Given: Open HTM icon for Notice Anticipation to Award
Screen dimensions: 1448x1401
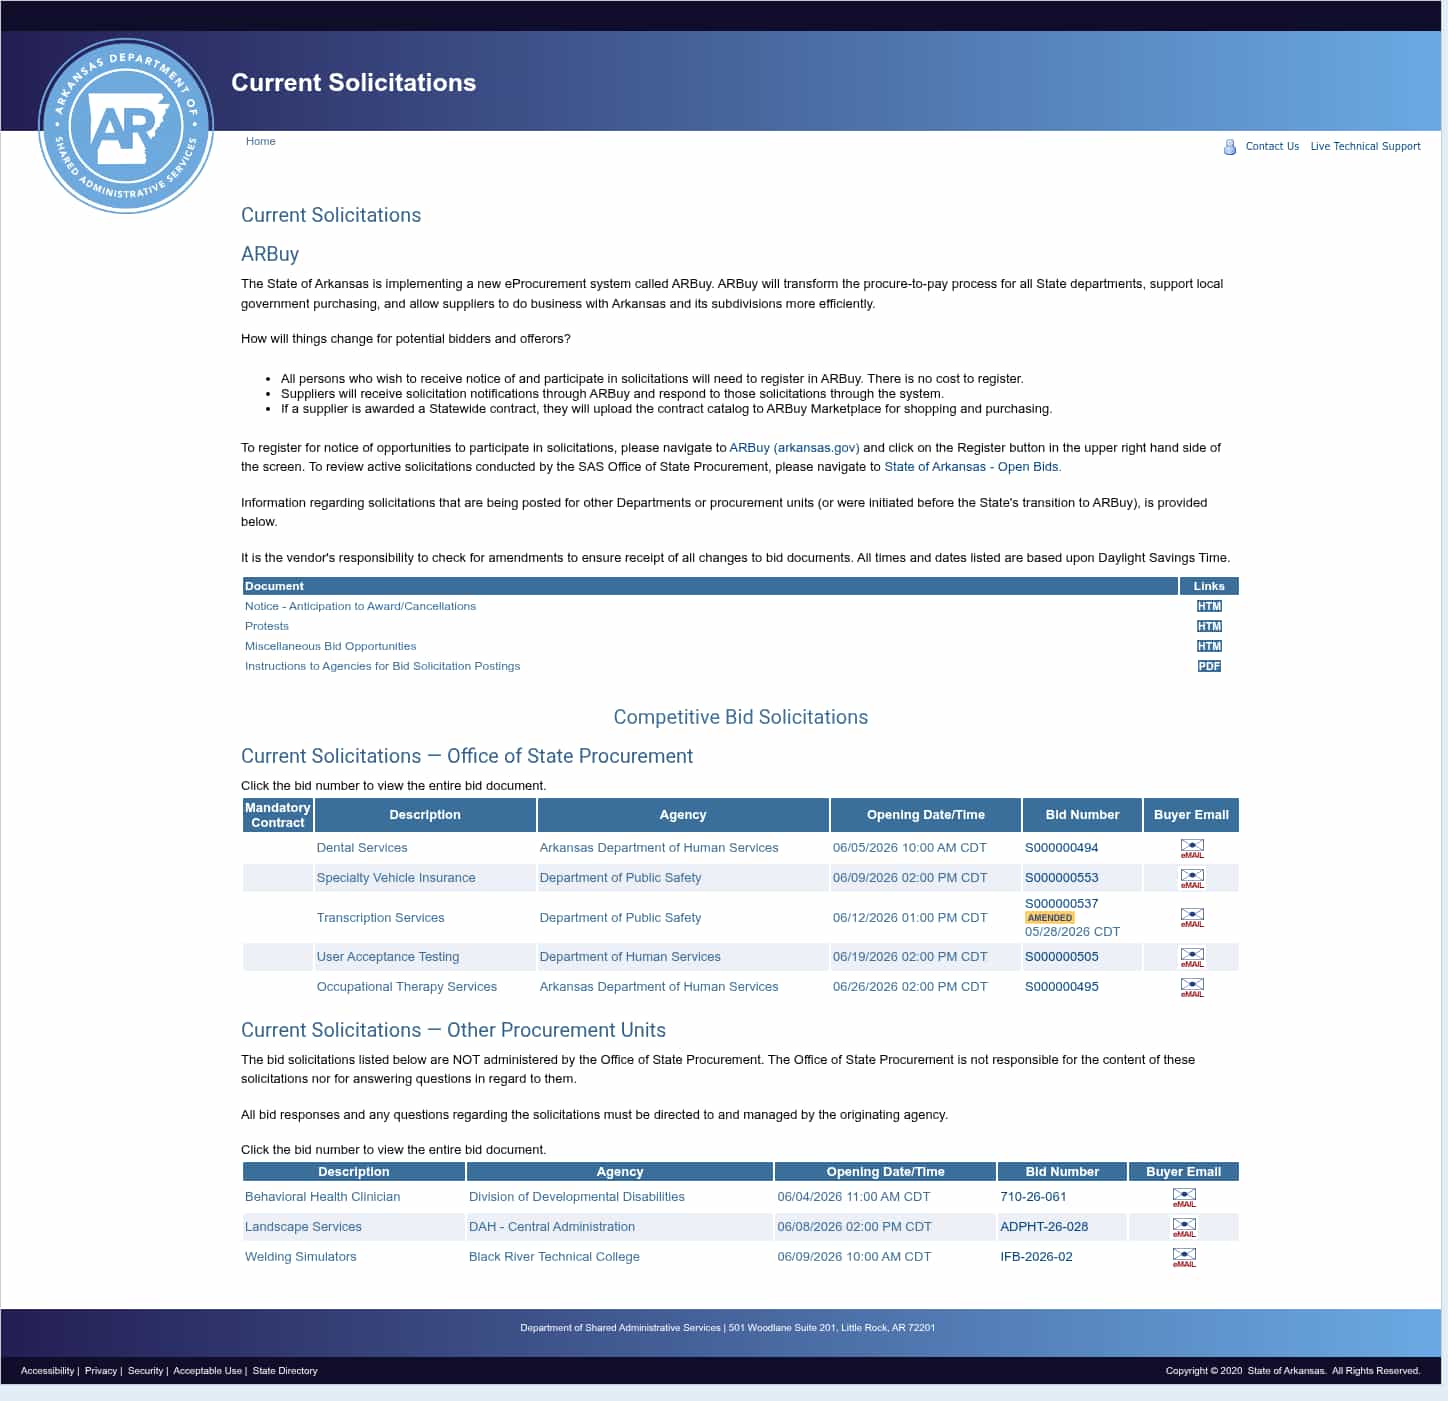Looking at the screenshot, I should click(x=1209, y=606).
